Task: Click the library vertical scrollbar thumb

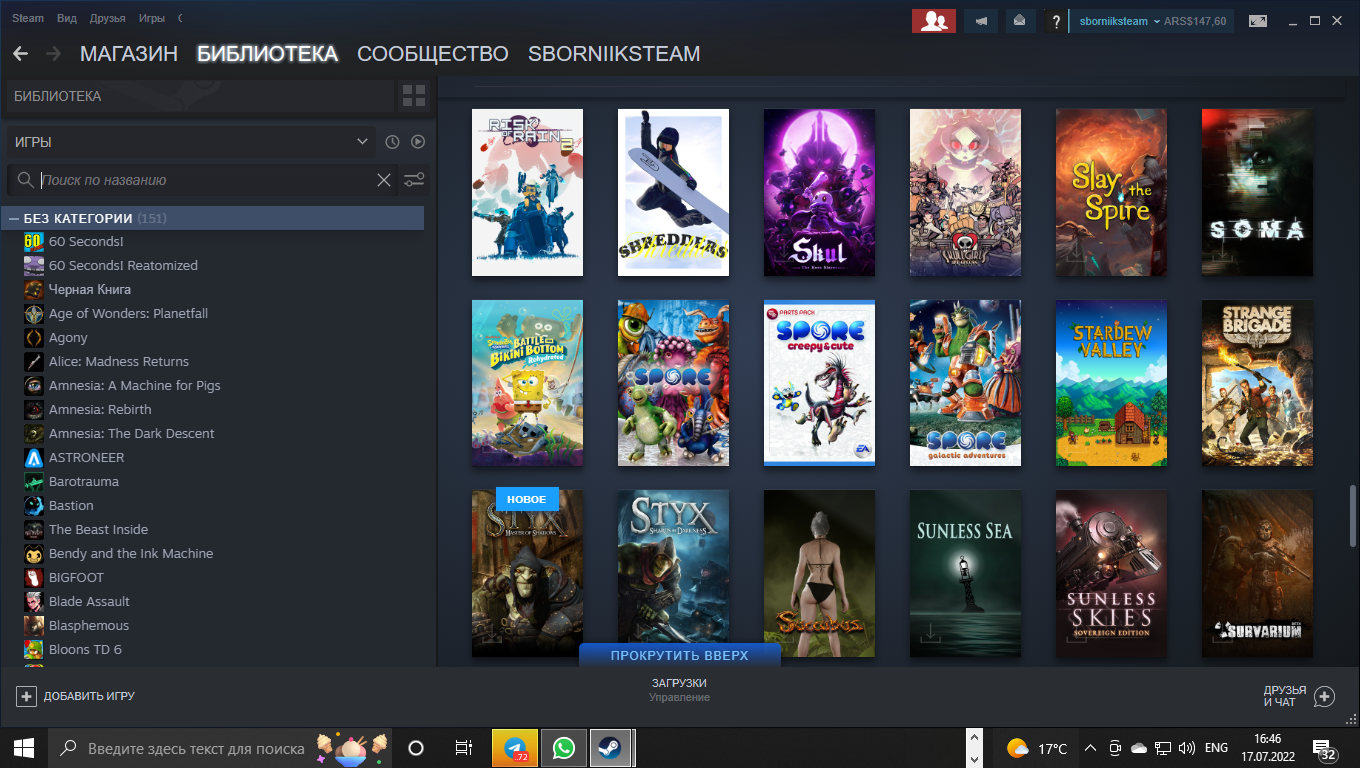Action: pos(1353,515)
